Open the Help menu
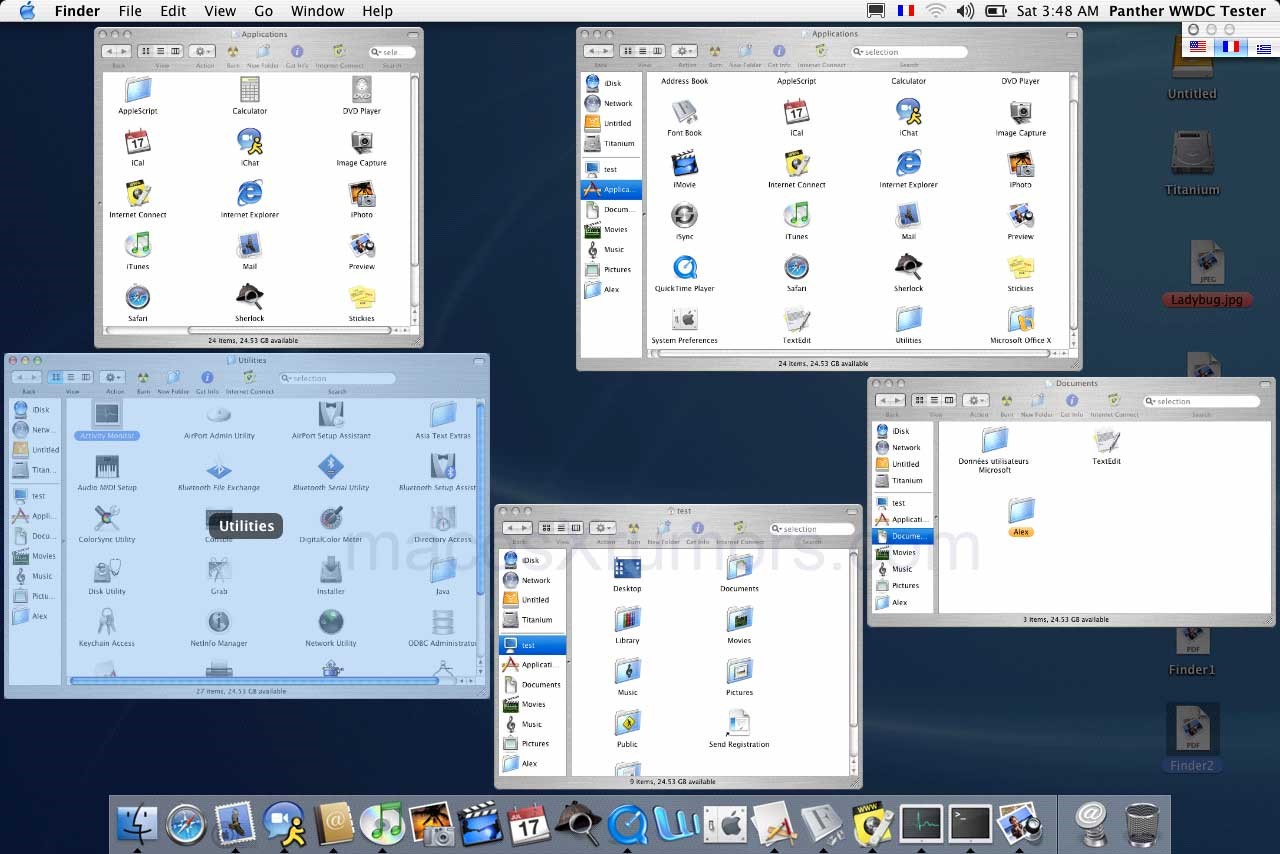This screenshot has width=1280, height=854. 377,11
